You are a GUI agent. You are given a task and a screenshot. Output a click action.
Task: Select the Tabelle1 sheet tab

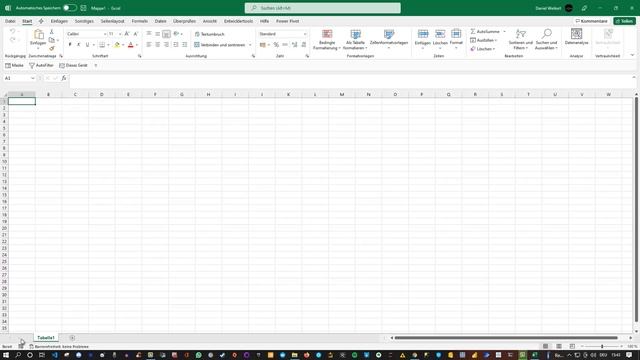[x=46, y=338]
